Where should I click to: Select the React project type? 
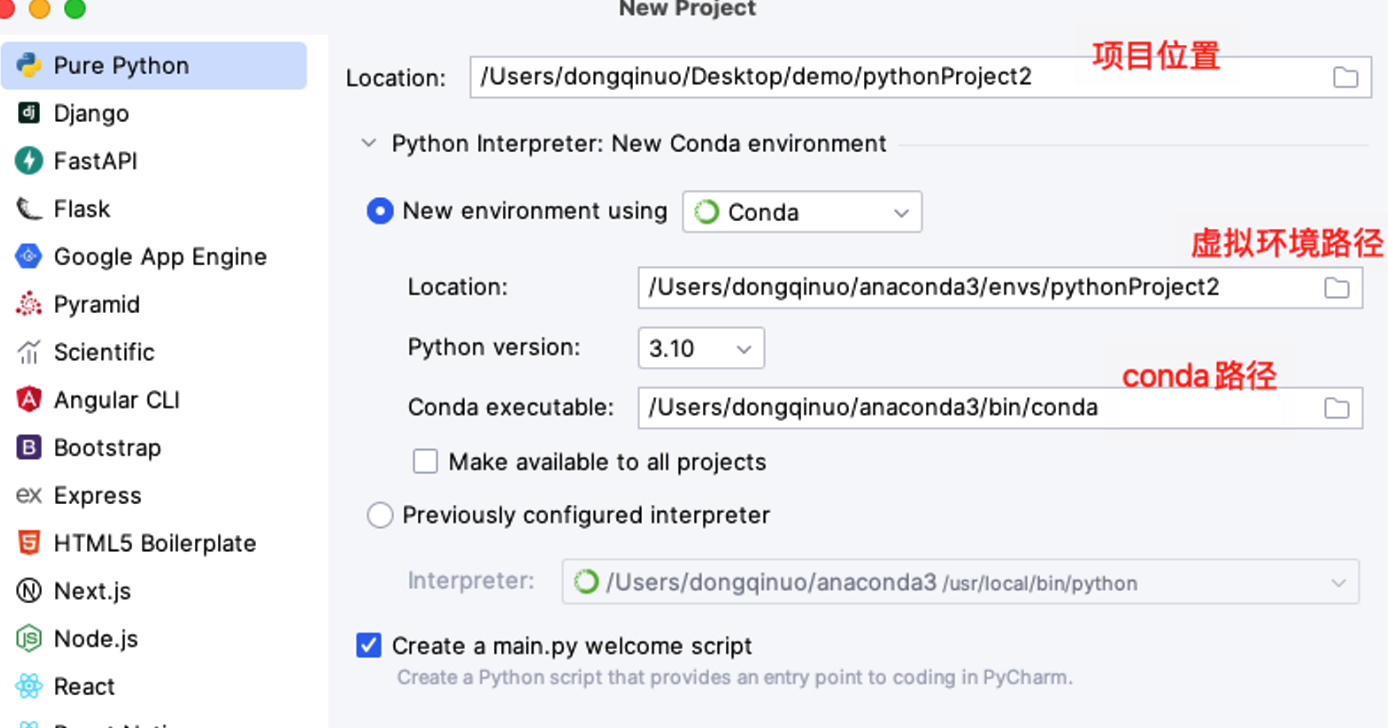[85, 687]
